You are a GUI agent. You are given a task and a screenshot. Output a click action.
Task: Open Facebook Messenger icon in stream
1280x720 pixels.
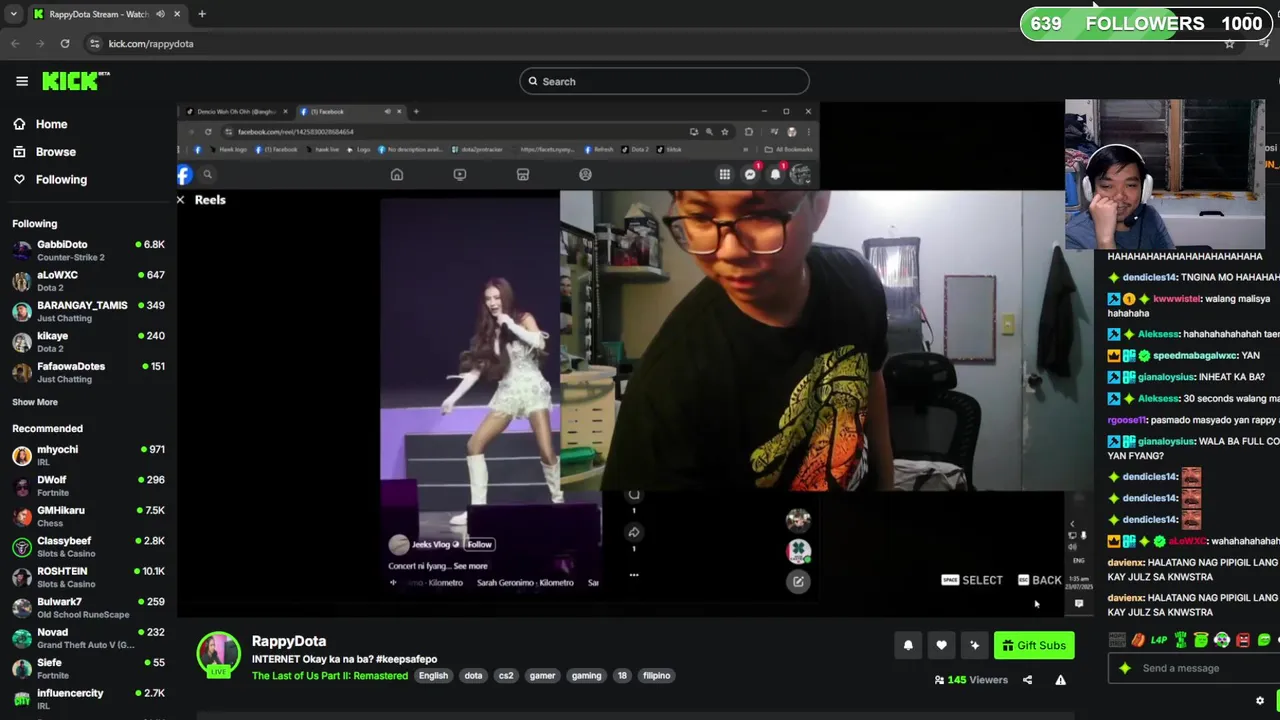750,175
